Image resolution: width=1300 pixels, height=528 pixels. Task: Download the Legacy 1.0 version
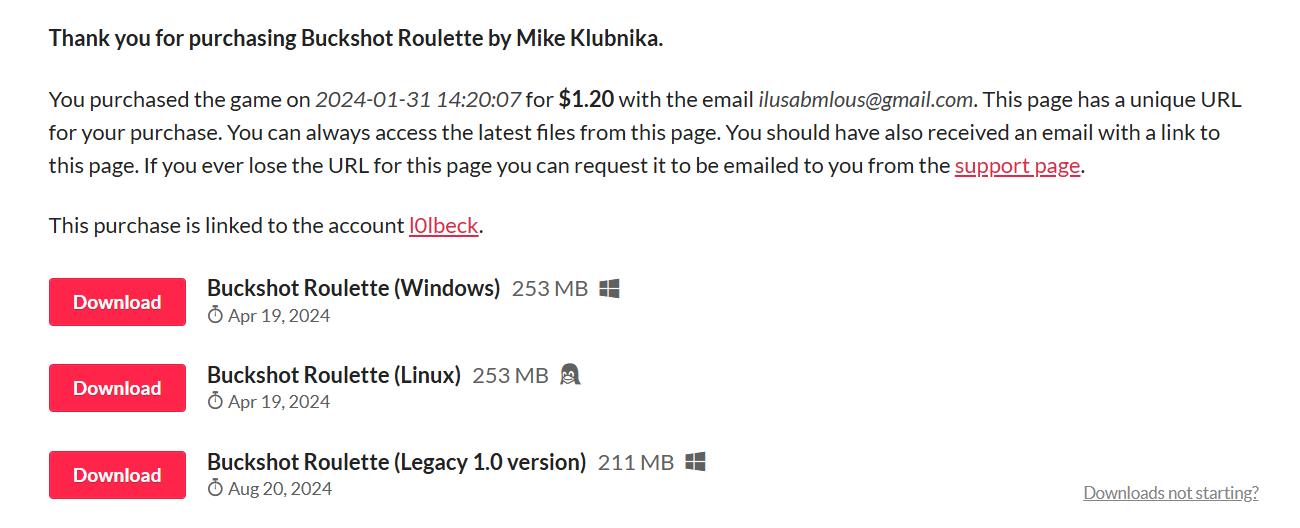(x=117, y=475)
